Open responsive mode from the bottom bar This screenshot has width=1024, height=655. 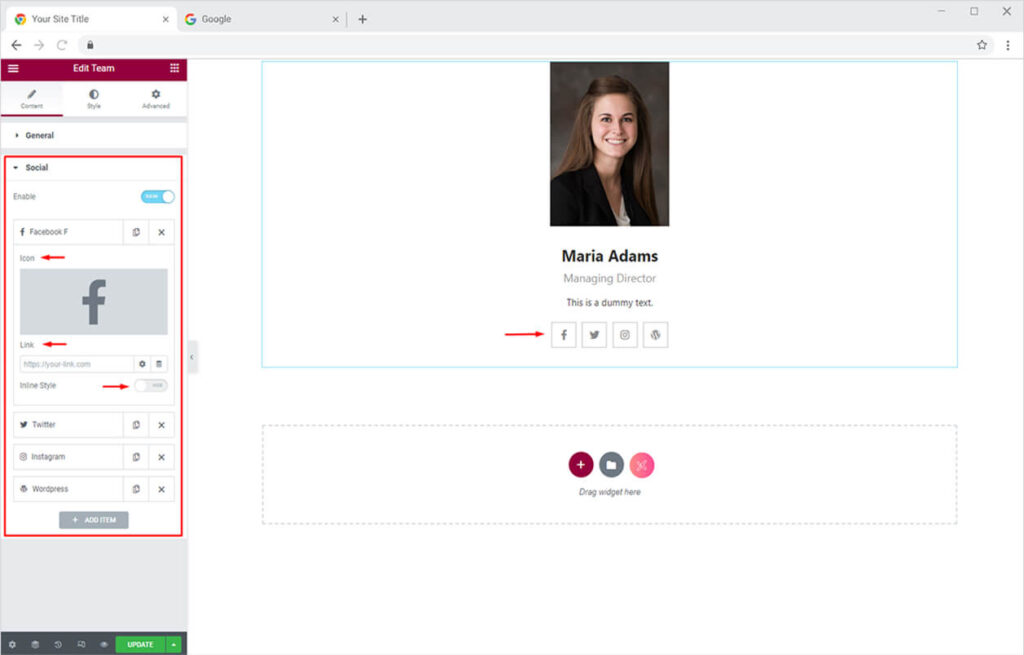coord(81,645)
